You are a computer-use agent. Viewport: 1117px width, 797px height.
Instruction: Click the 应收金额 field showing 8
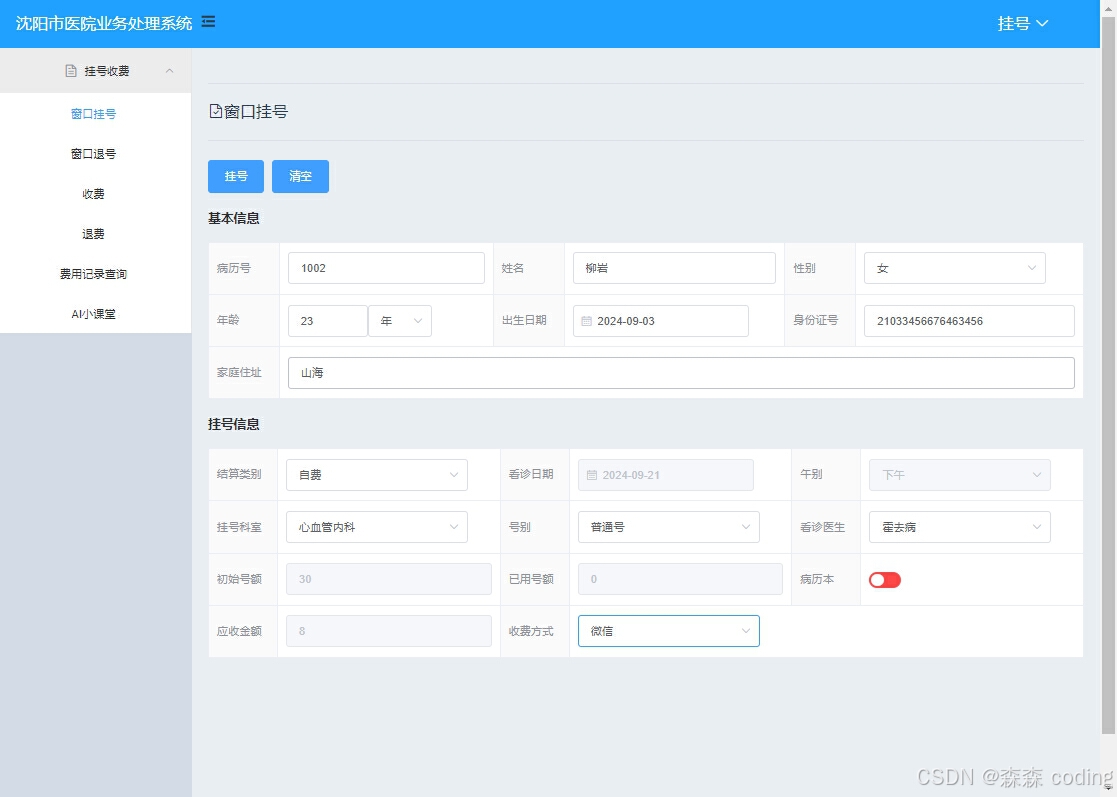[389, 631]
